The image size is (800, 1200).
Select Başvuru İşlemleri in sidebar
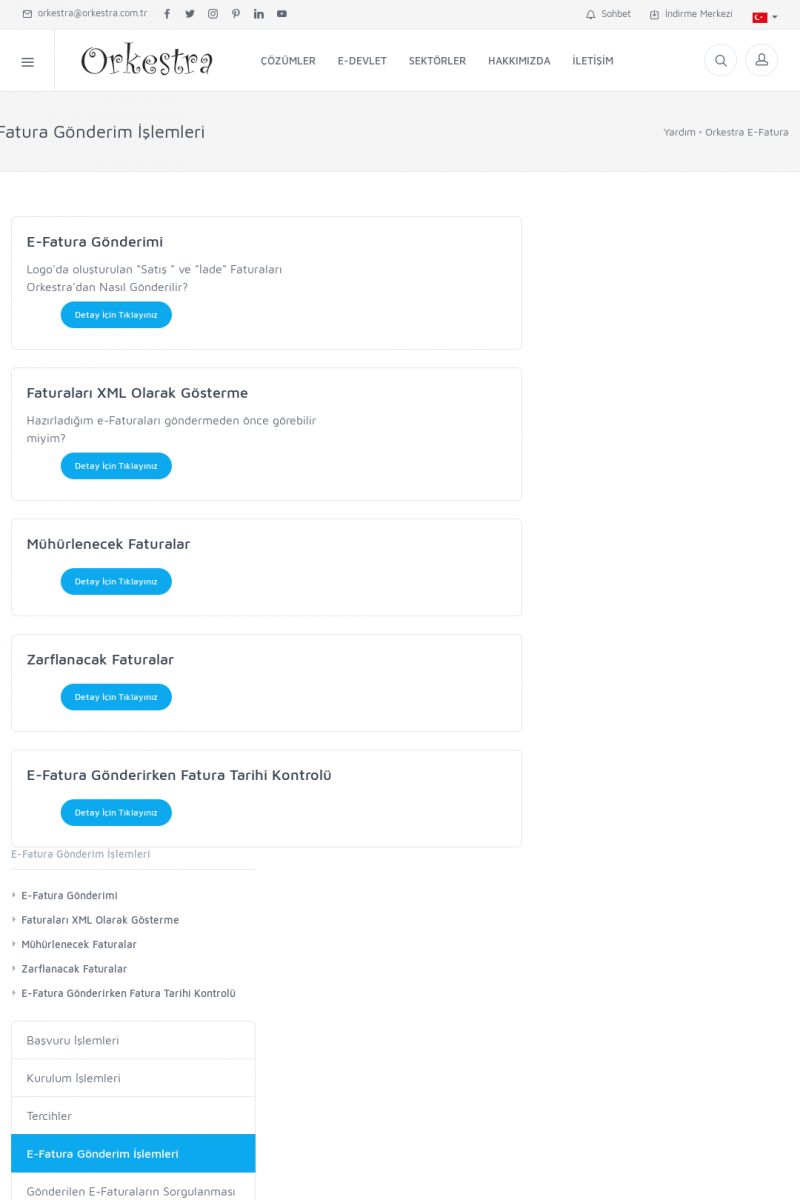tap(133, 1040)
